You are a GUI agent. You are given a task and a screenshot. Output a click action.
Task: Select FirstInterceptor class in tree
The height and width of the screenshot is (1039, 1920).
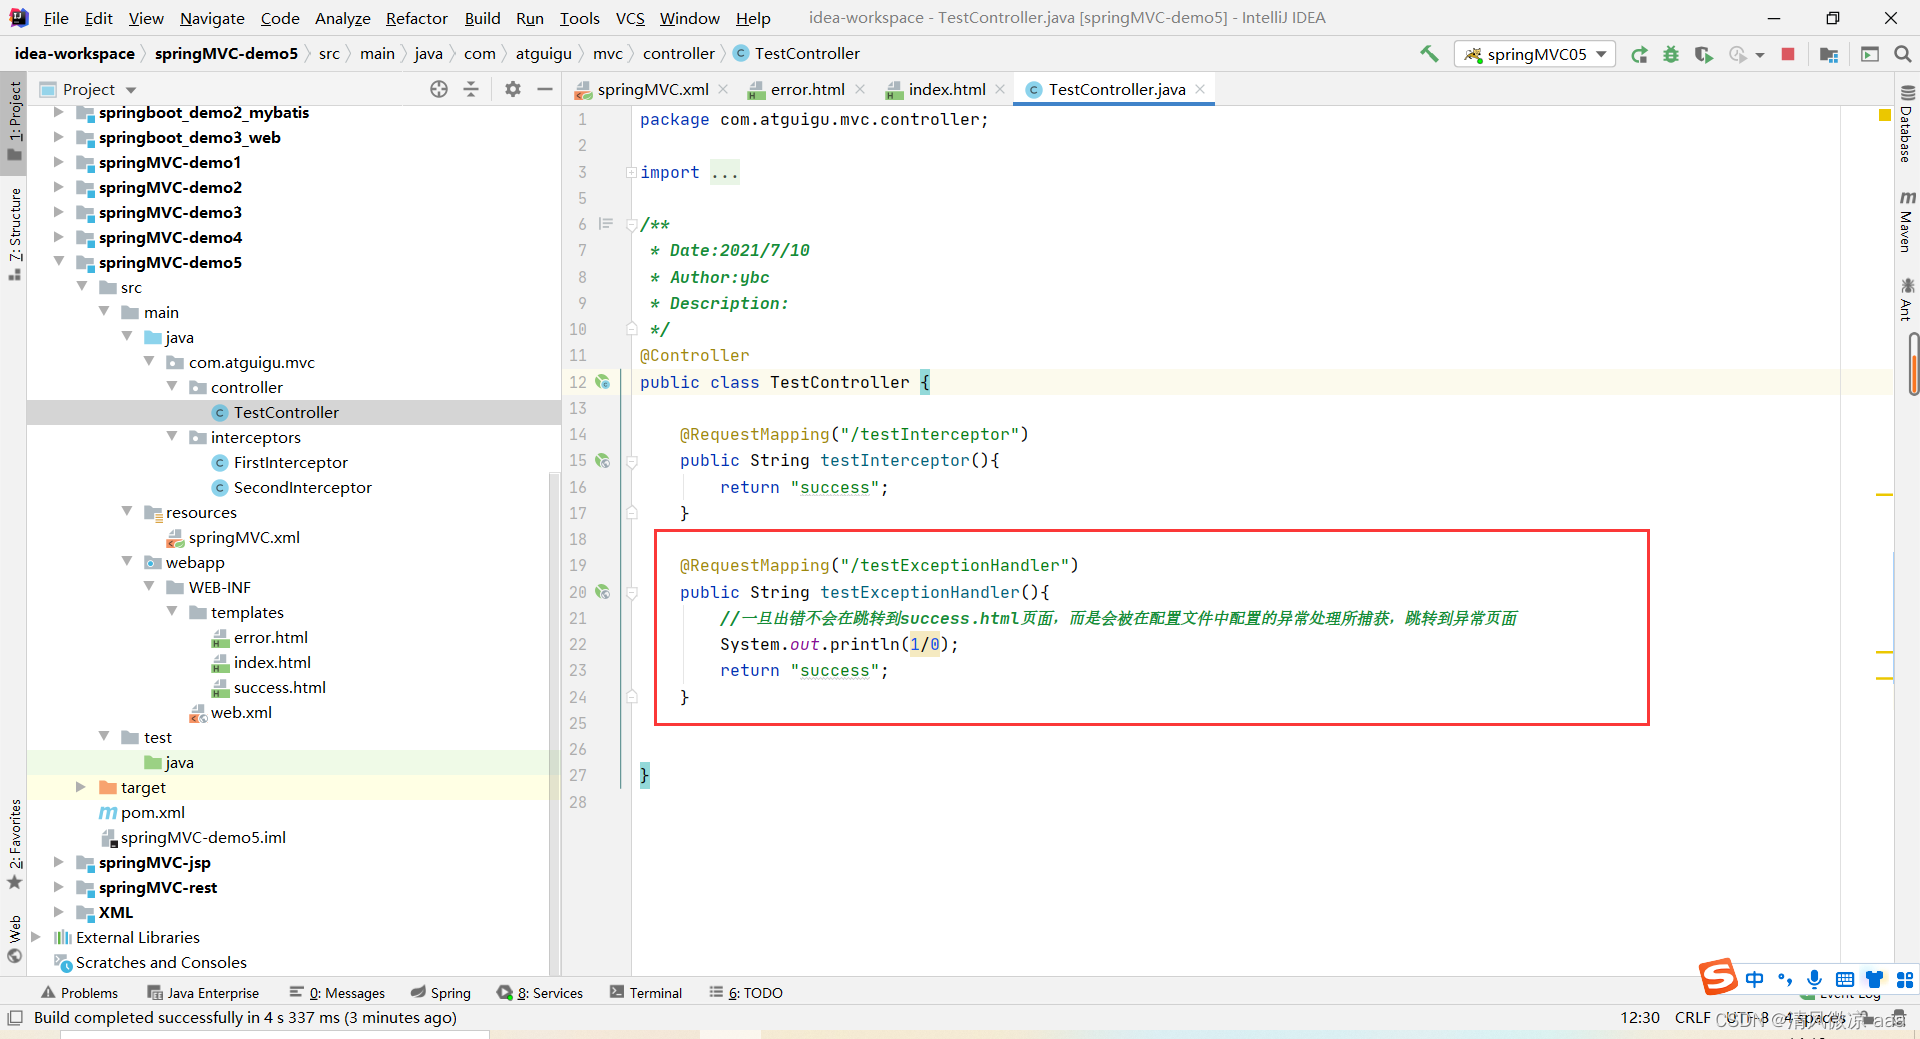click(x=290, y=462)
